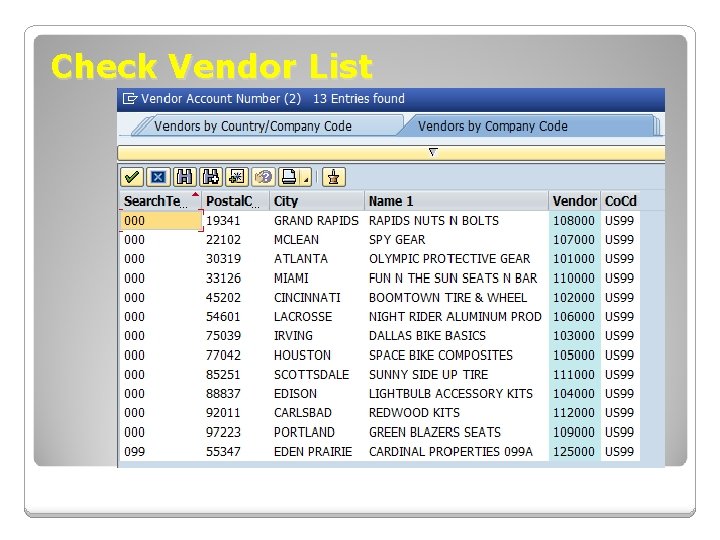Click the grayed-out help question mark icon
720x540 pixels.
pos(263,177)
